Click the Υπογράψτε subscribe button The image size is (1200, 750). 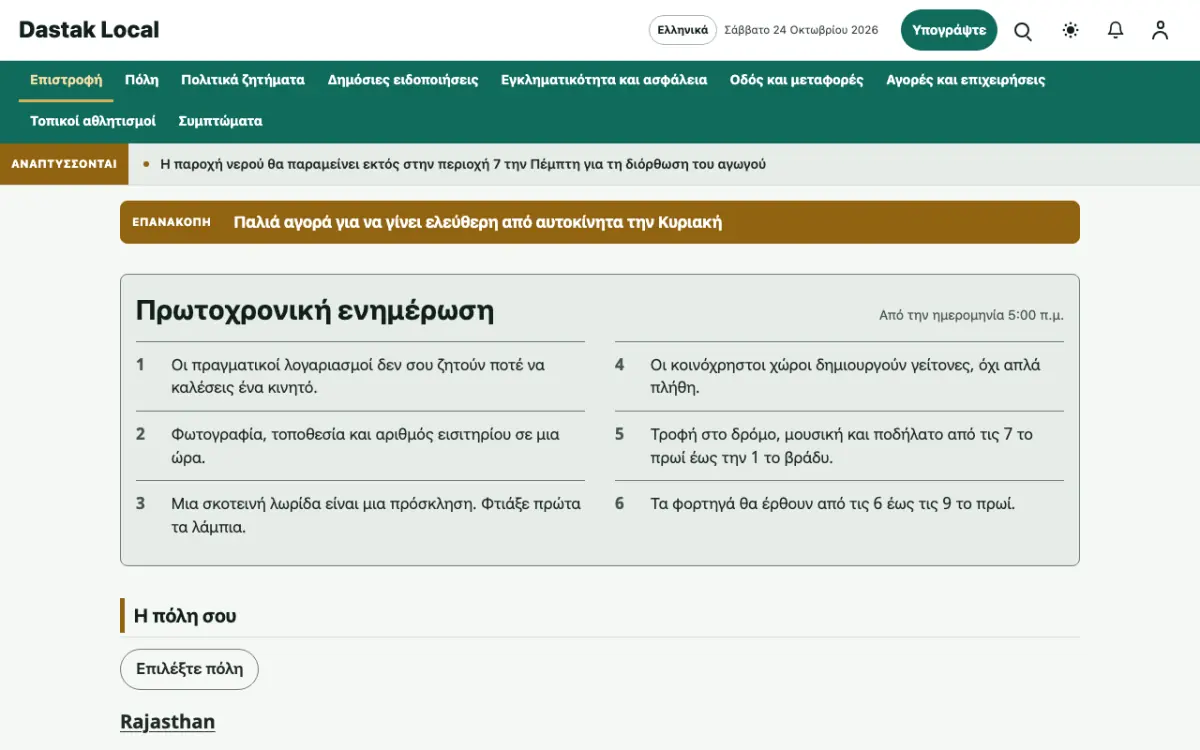(949, 30)
